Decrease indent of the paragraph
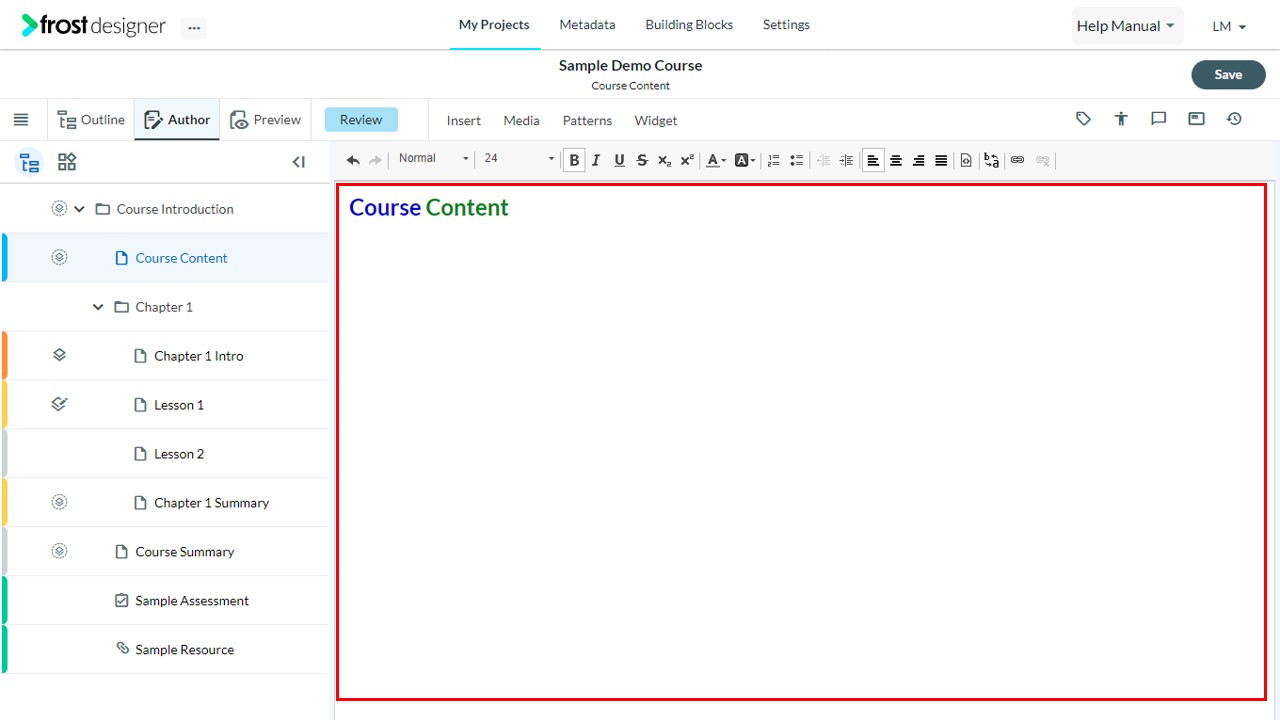 coord(824,160)
